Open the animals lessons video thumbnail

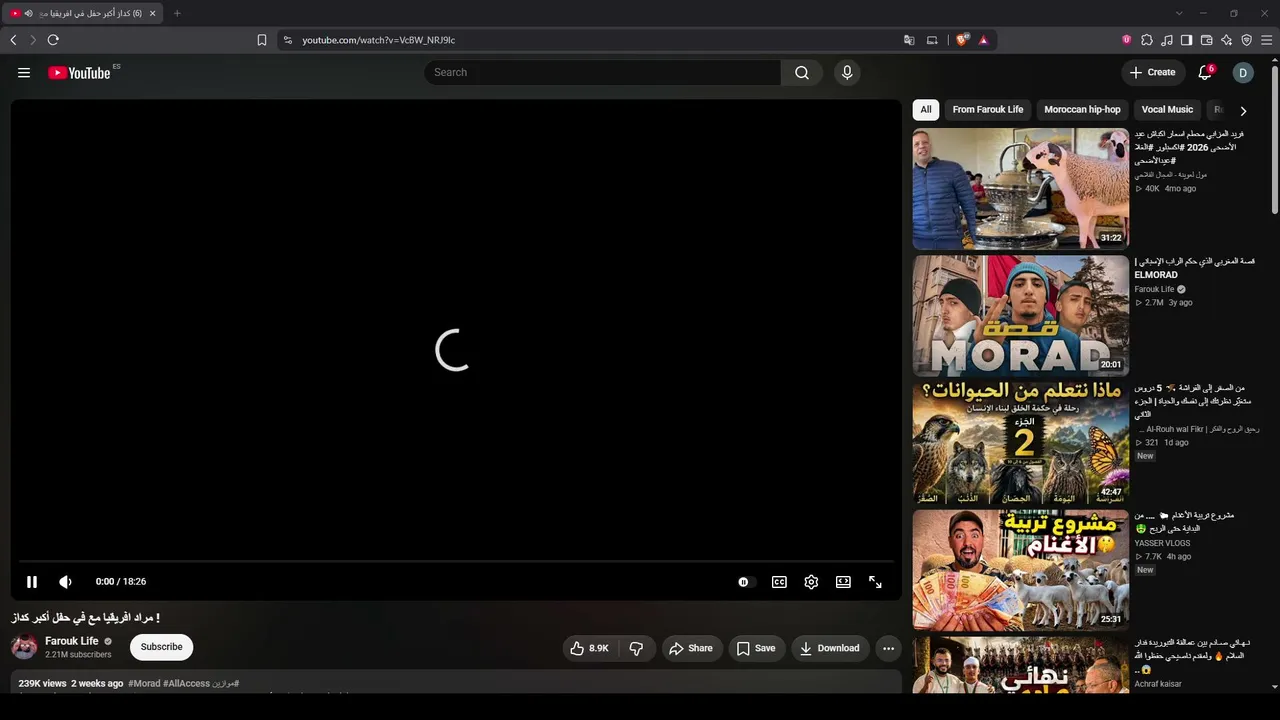[x=1021, y=443]
